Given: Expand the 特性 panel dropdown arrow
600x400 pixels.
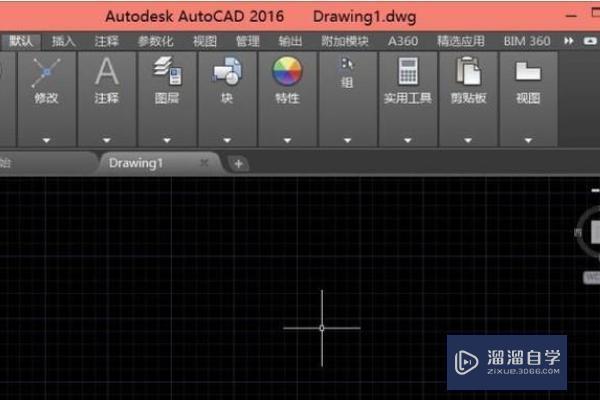Looking at the screenshot, I should pos(287,140).
